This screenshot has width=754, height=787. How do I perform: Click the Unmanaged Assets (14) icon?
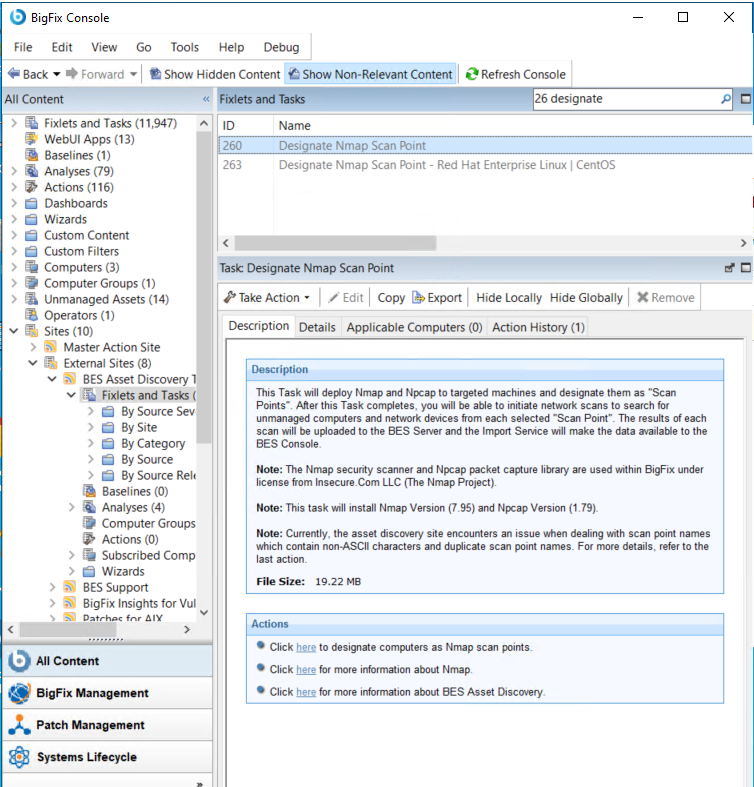point(32,299)
